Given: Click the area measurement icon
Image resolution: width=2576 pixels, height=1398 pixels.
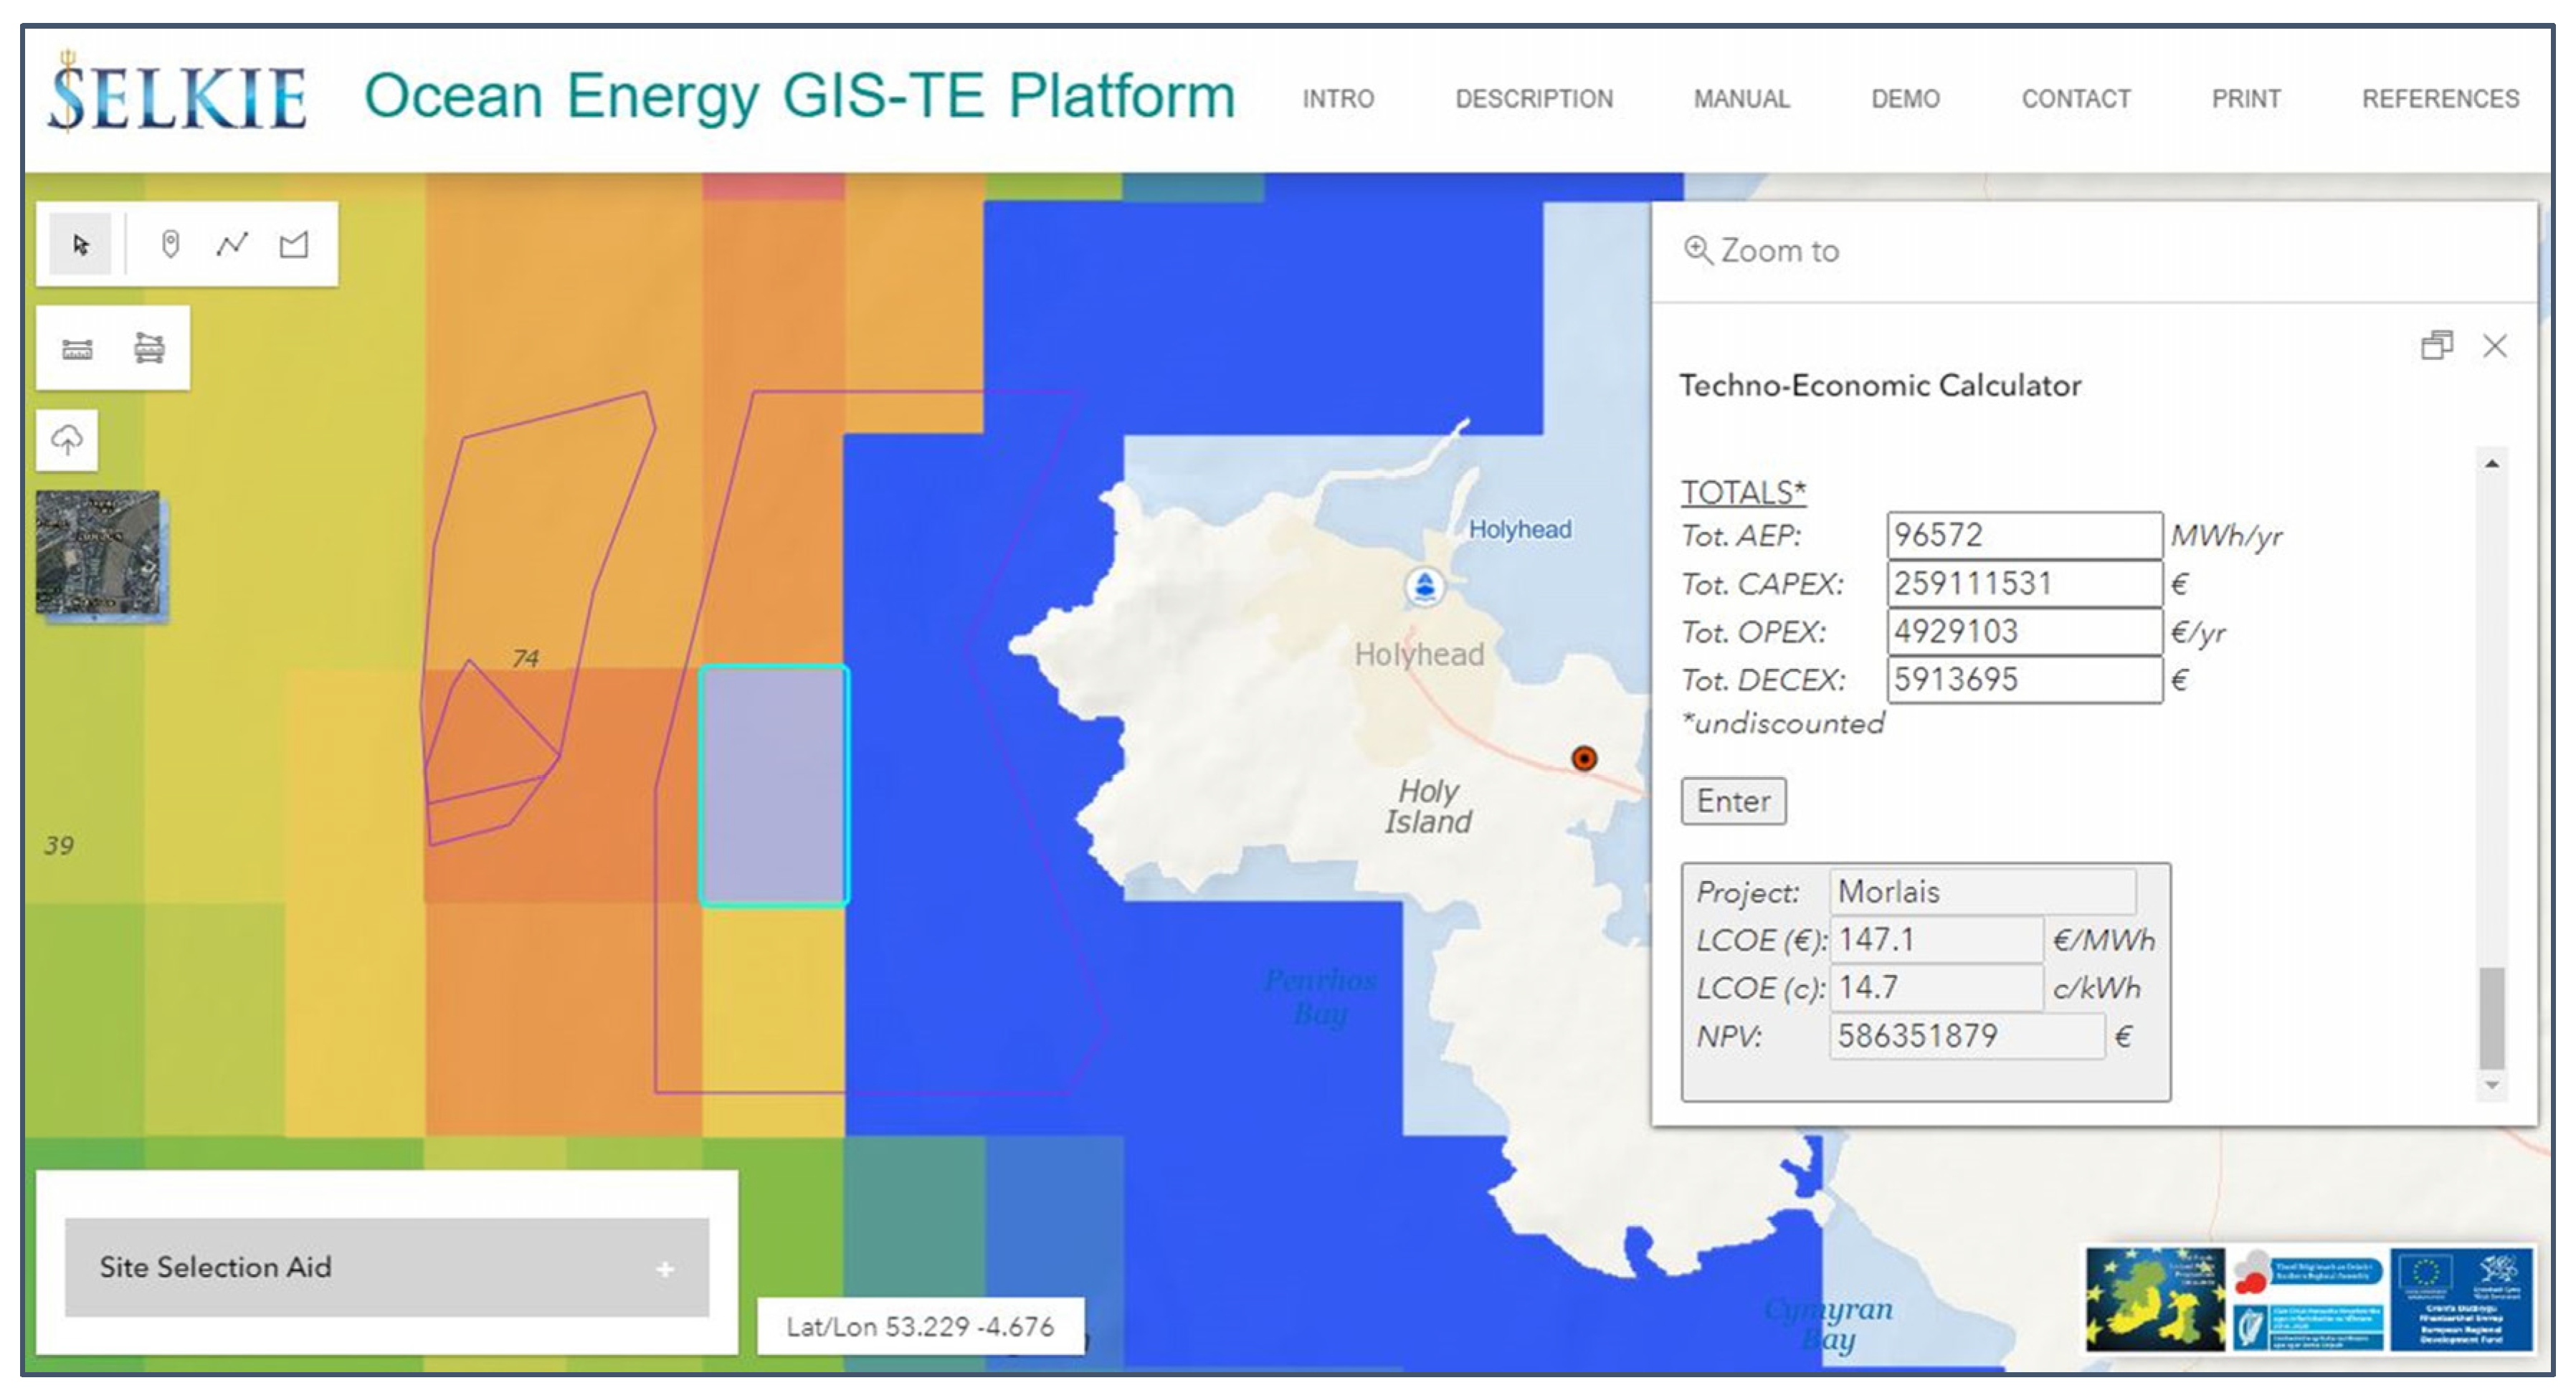Looking at the screenshot, I should click(149, 349).
